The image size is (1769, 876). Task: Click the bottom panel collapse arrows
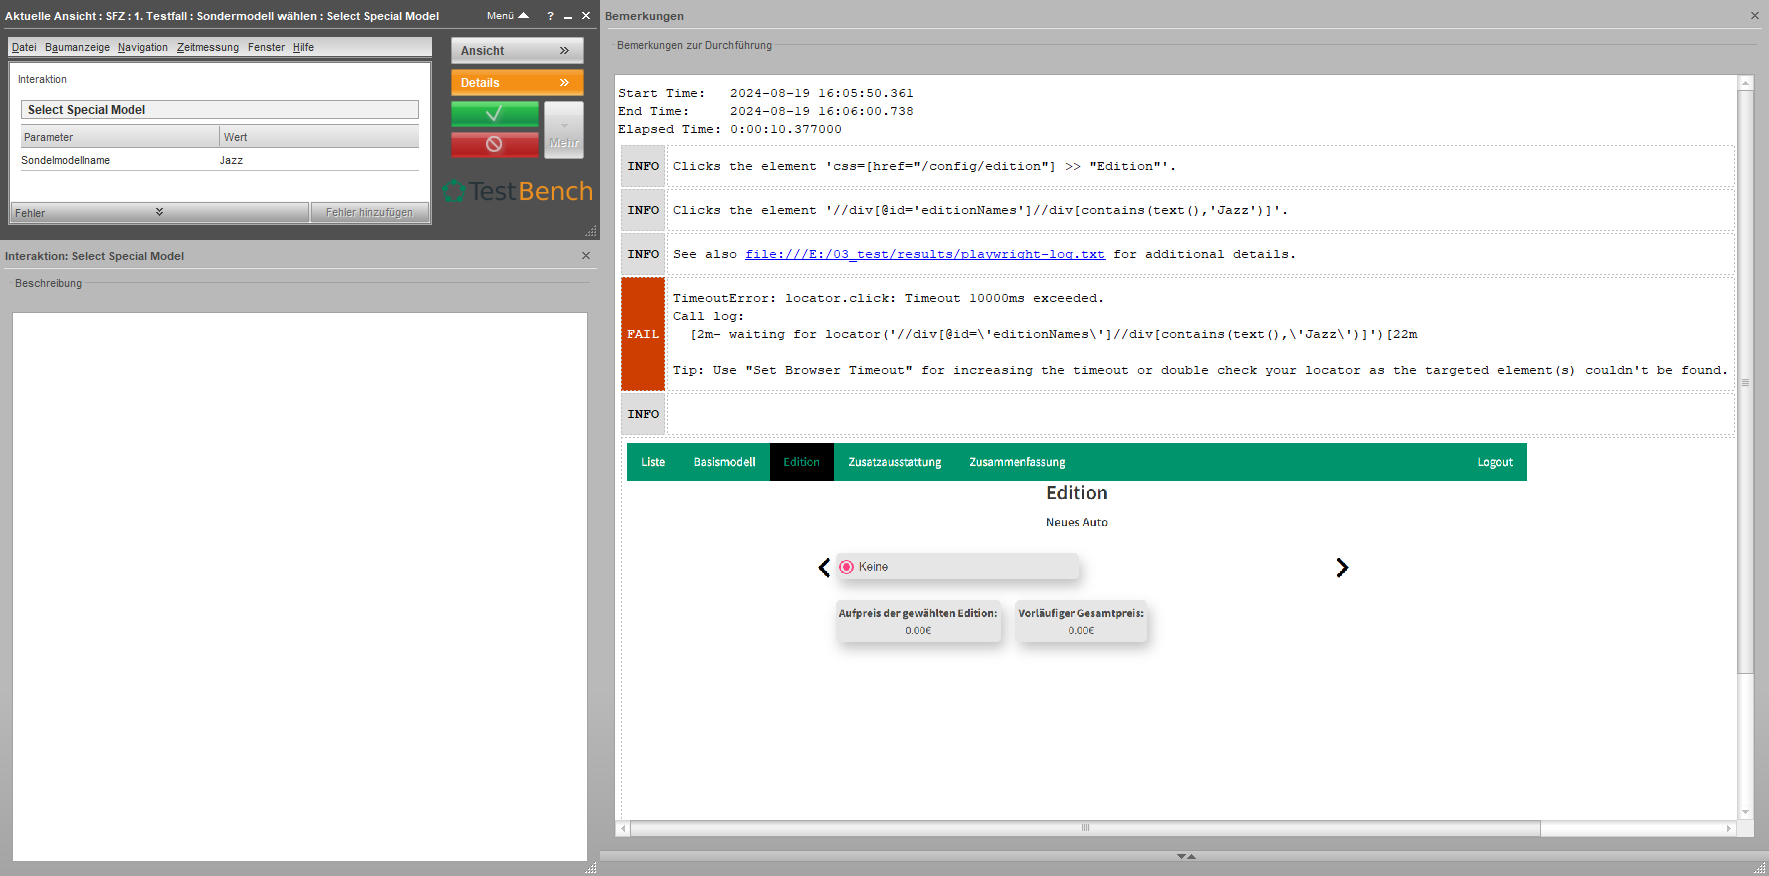click(x=1186, y=856)
